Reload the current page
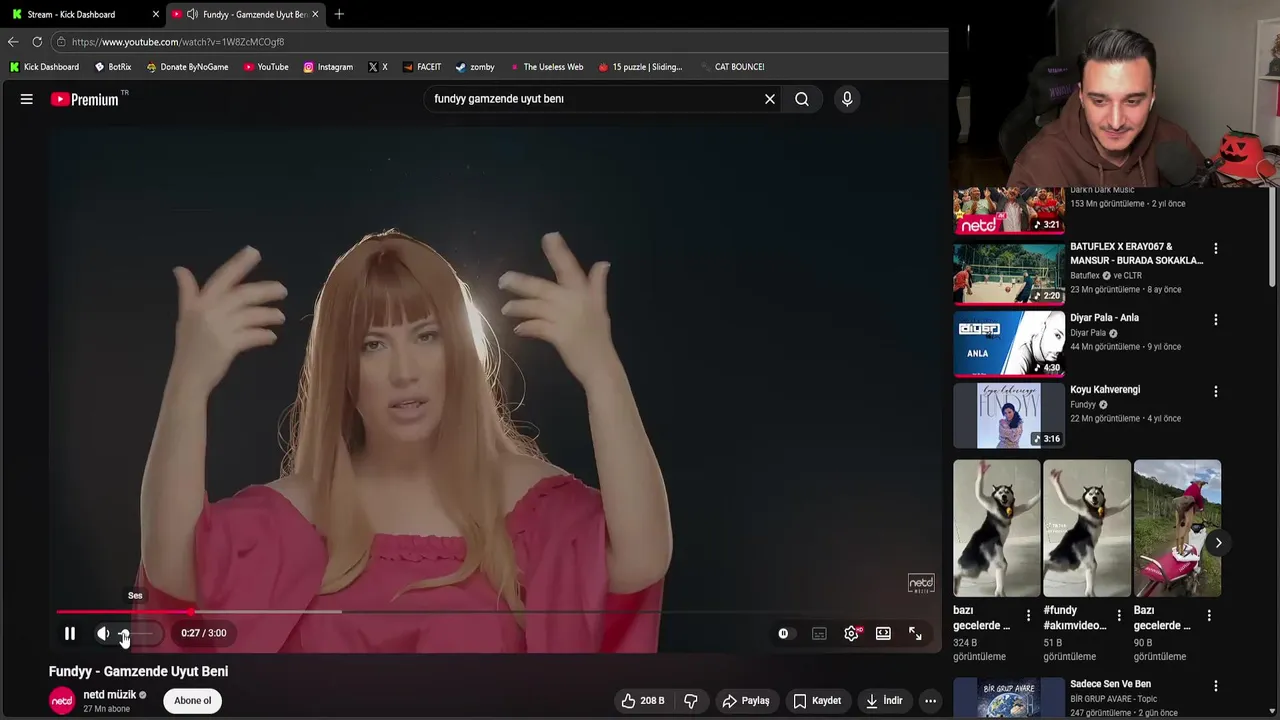Screen dimensions: 1280x720 pos(37,42)
